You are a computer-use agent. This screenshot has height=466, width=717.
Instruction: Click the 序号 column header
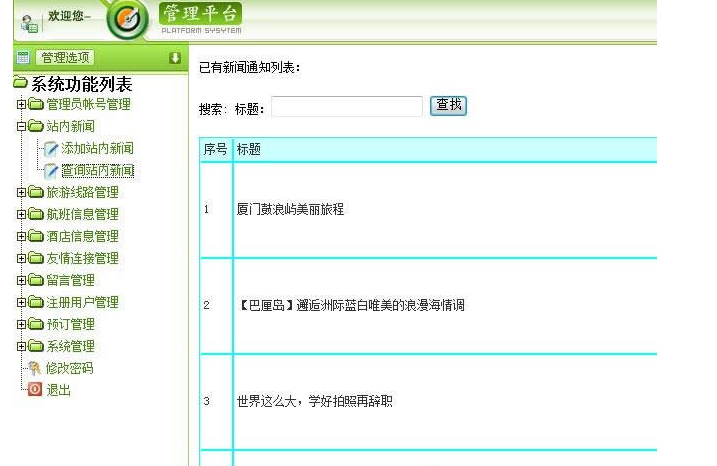215,149
